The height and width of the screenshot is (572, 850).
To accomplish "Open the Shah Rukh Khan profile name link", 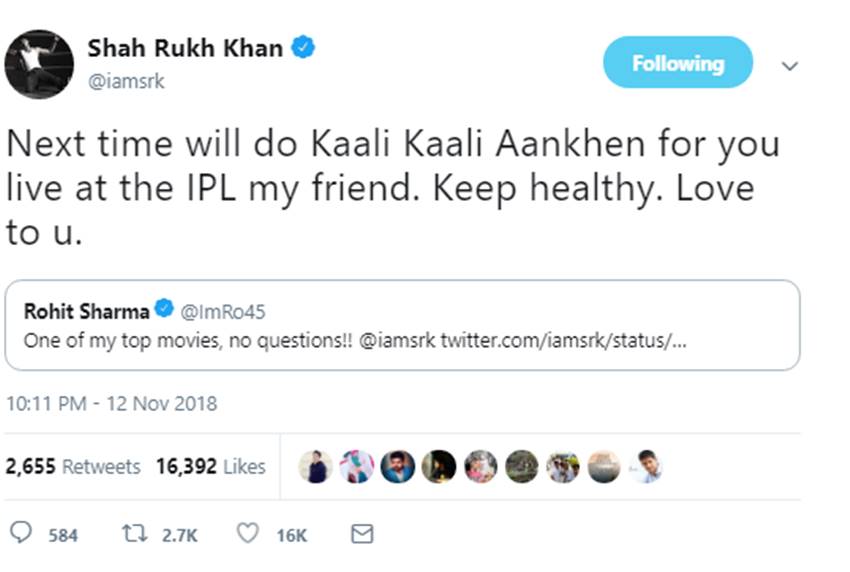I will [185, 48].
